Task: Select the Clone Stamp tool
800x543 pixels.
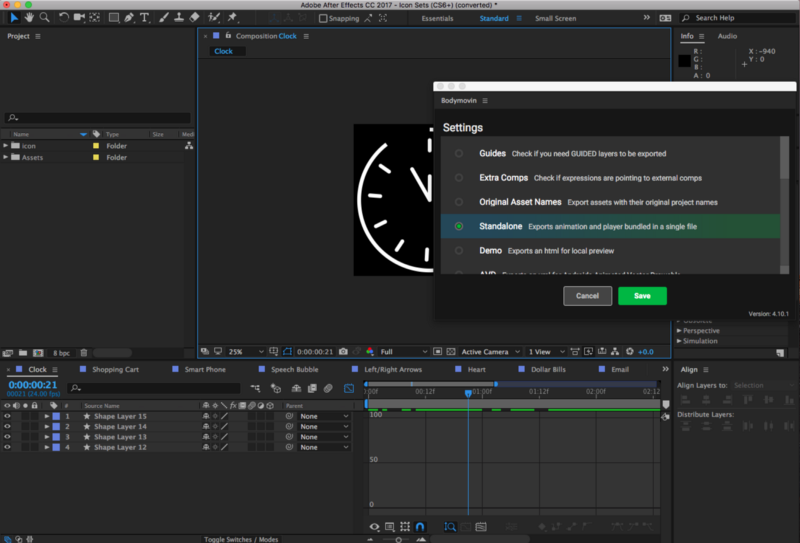Action: click(x=179, y=18)
